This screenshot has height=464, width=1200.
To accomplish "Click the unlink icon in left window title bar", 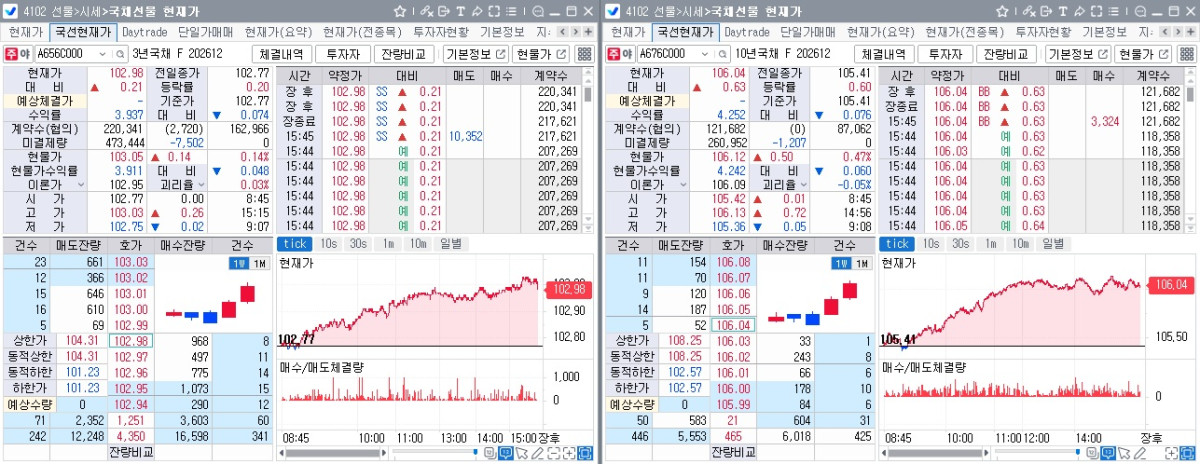I will coord(426,11).
